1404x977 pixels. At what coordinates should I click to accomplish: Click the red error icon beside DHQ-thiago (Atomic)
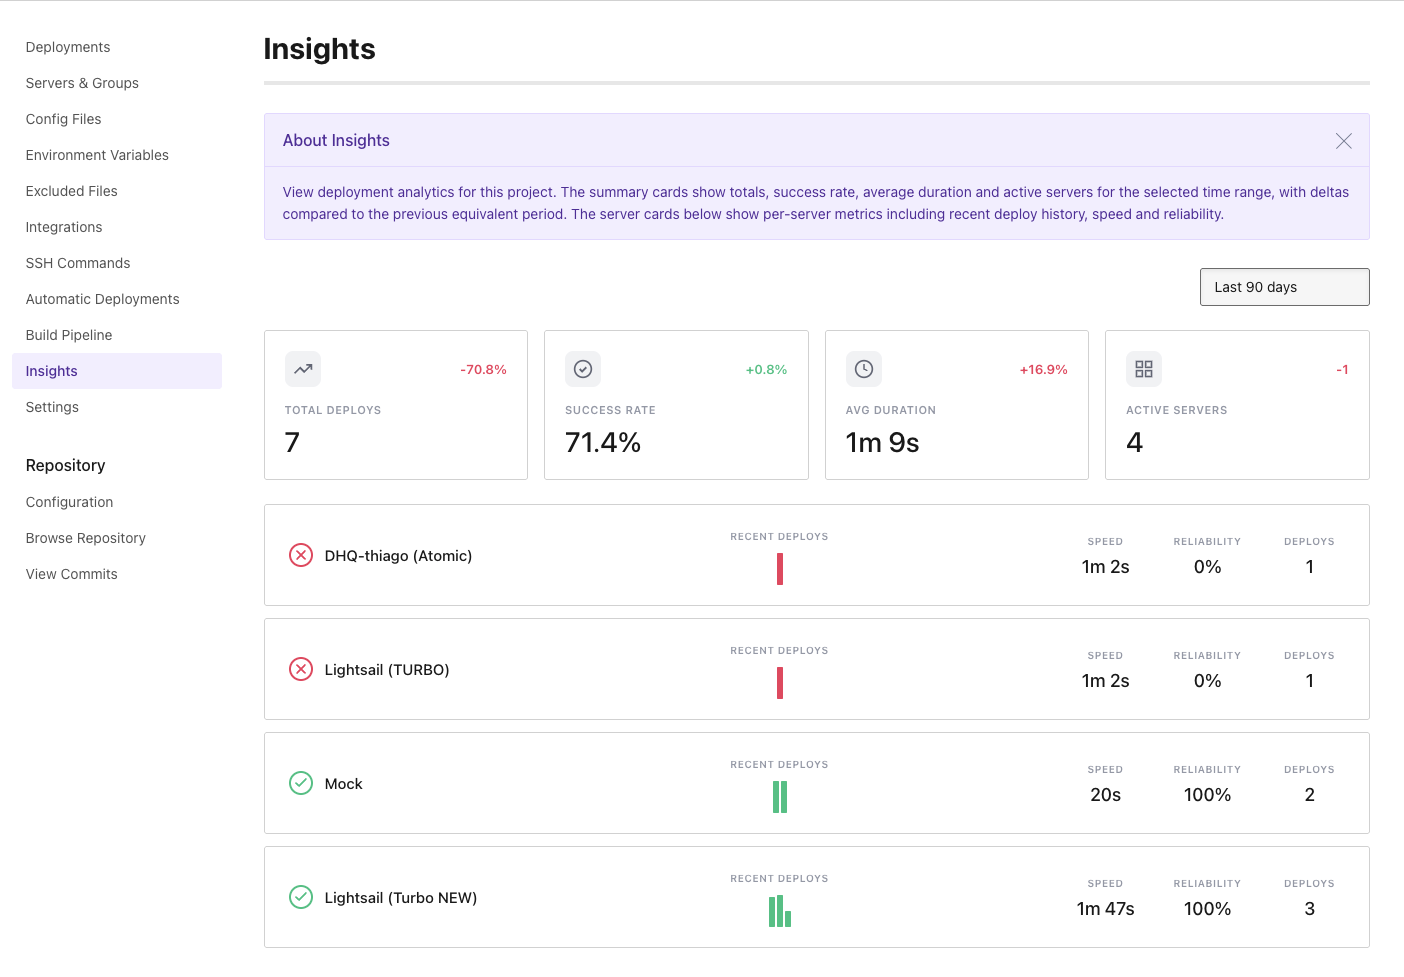coord(301,555)
